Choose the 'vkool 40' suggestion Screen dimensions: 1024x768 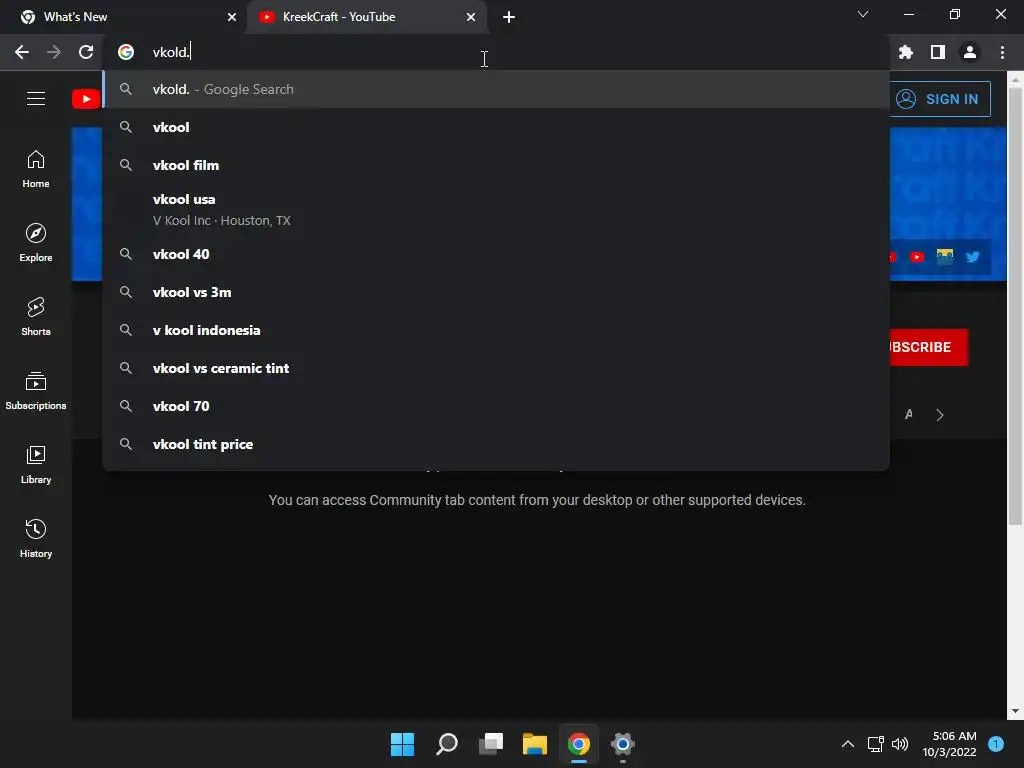click(496, 254)
